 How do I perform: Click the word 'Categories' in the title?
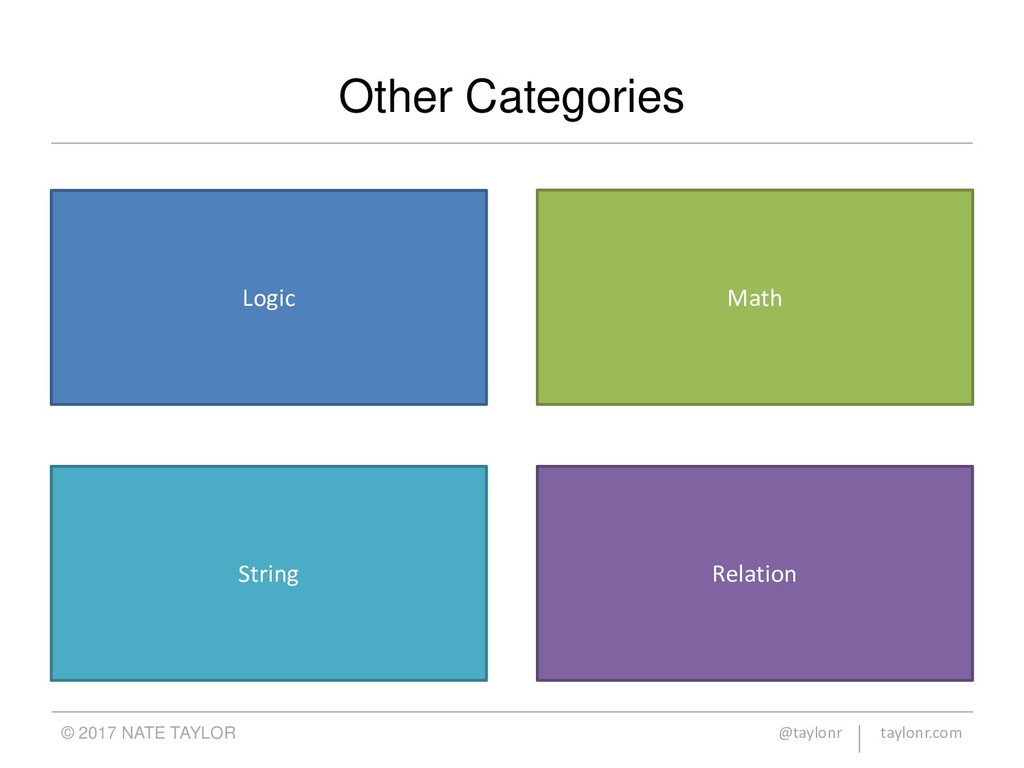(575, 98)
